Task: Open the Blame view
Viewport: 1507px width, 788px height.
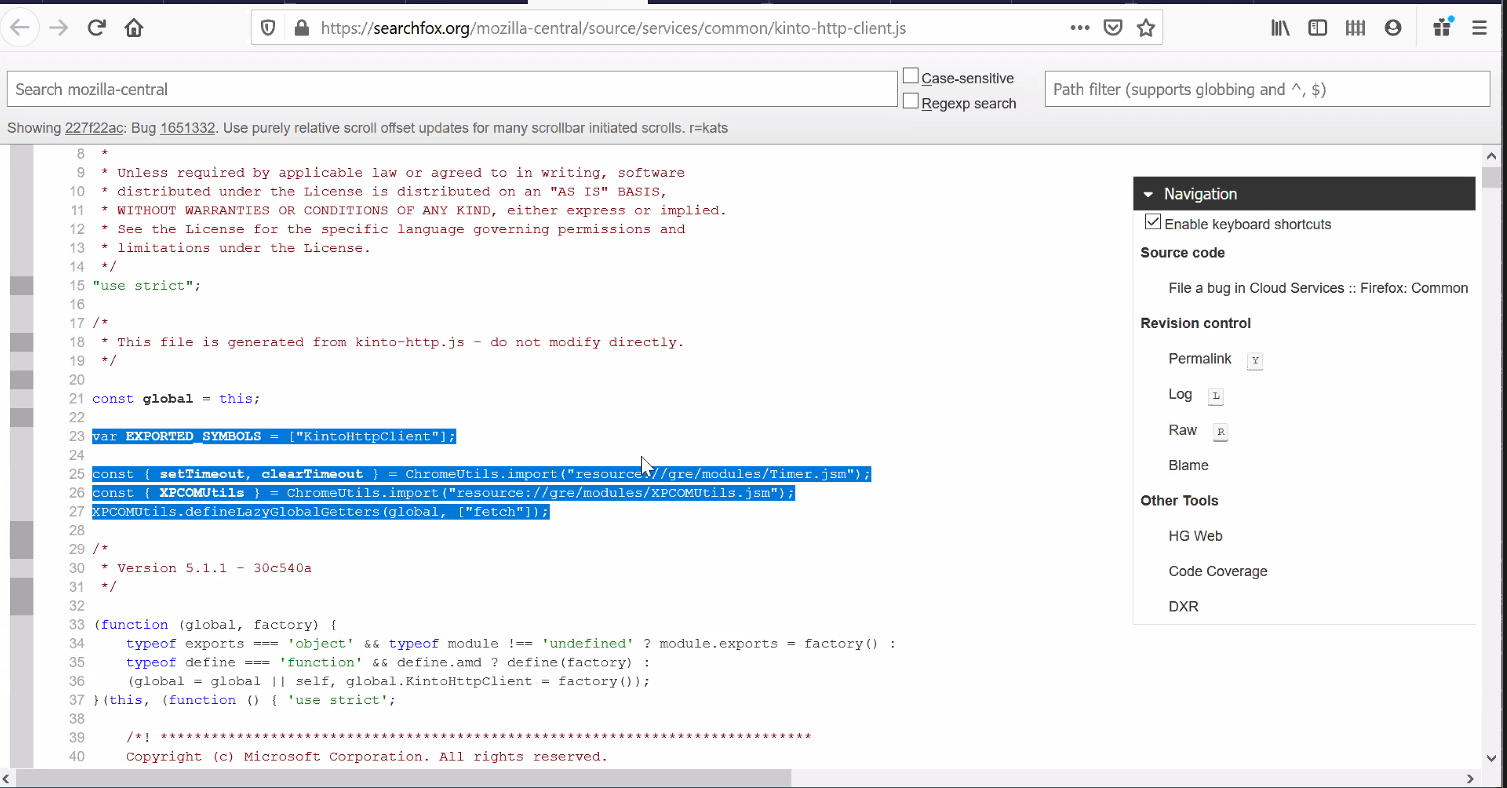Action: (x=1188, y=465)
